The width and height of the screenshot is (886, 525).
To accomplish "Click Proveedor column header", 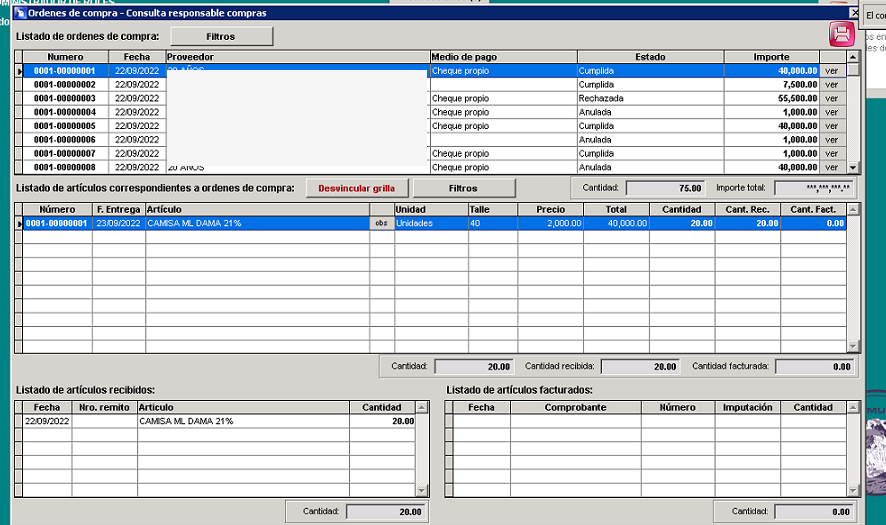I will pyautogui.click(x=298, y=57).
